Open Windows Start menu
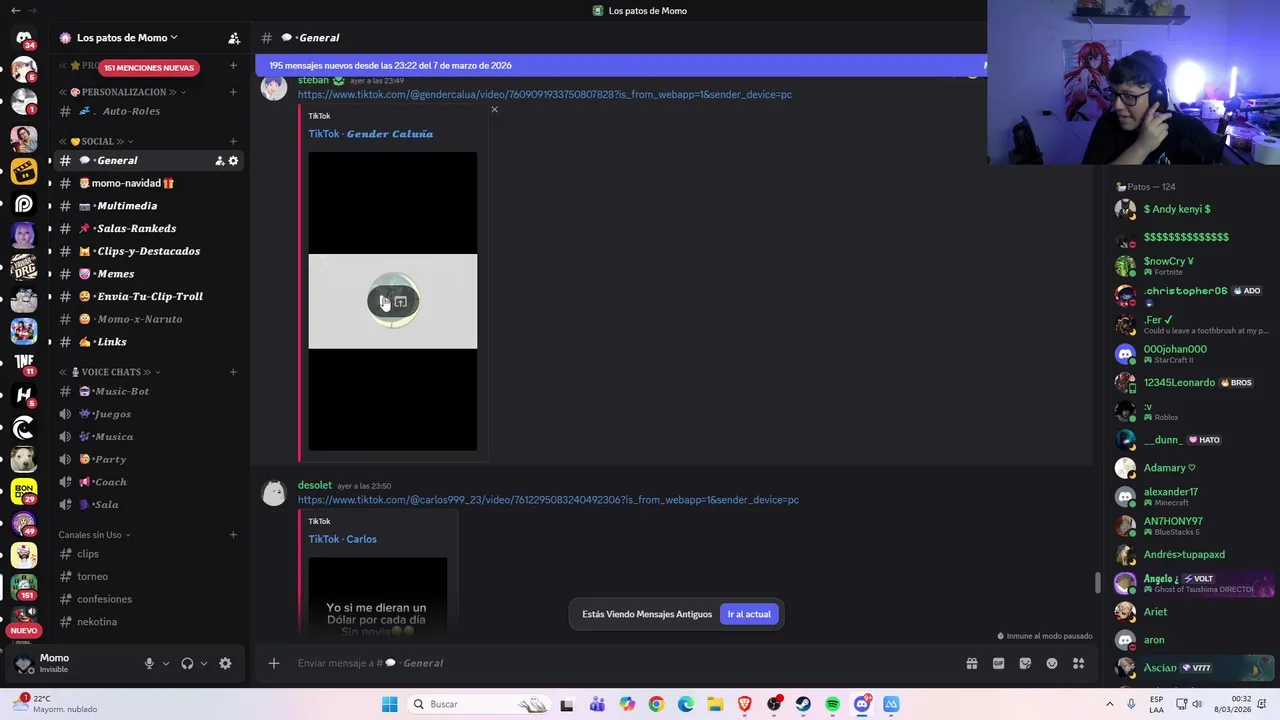The image size is (1280, 720). point(389,705)
